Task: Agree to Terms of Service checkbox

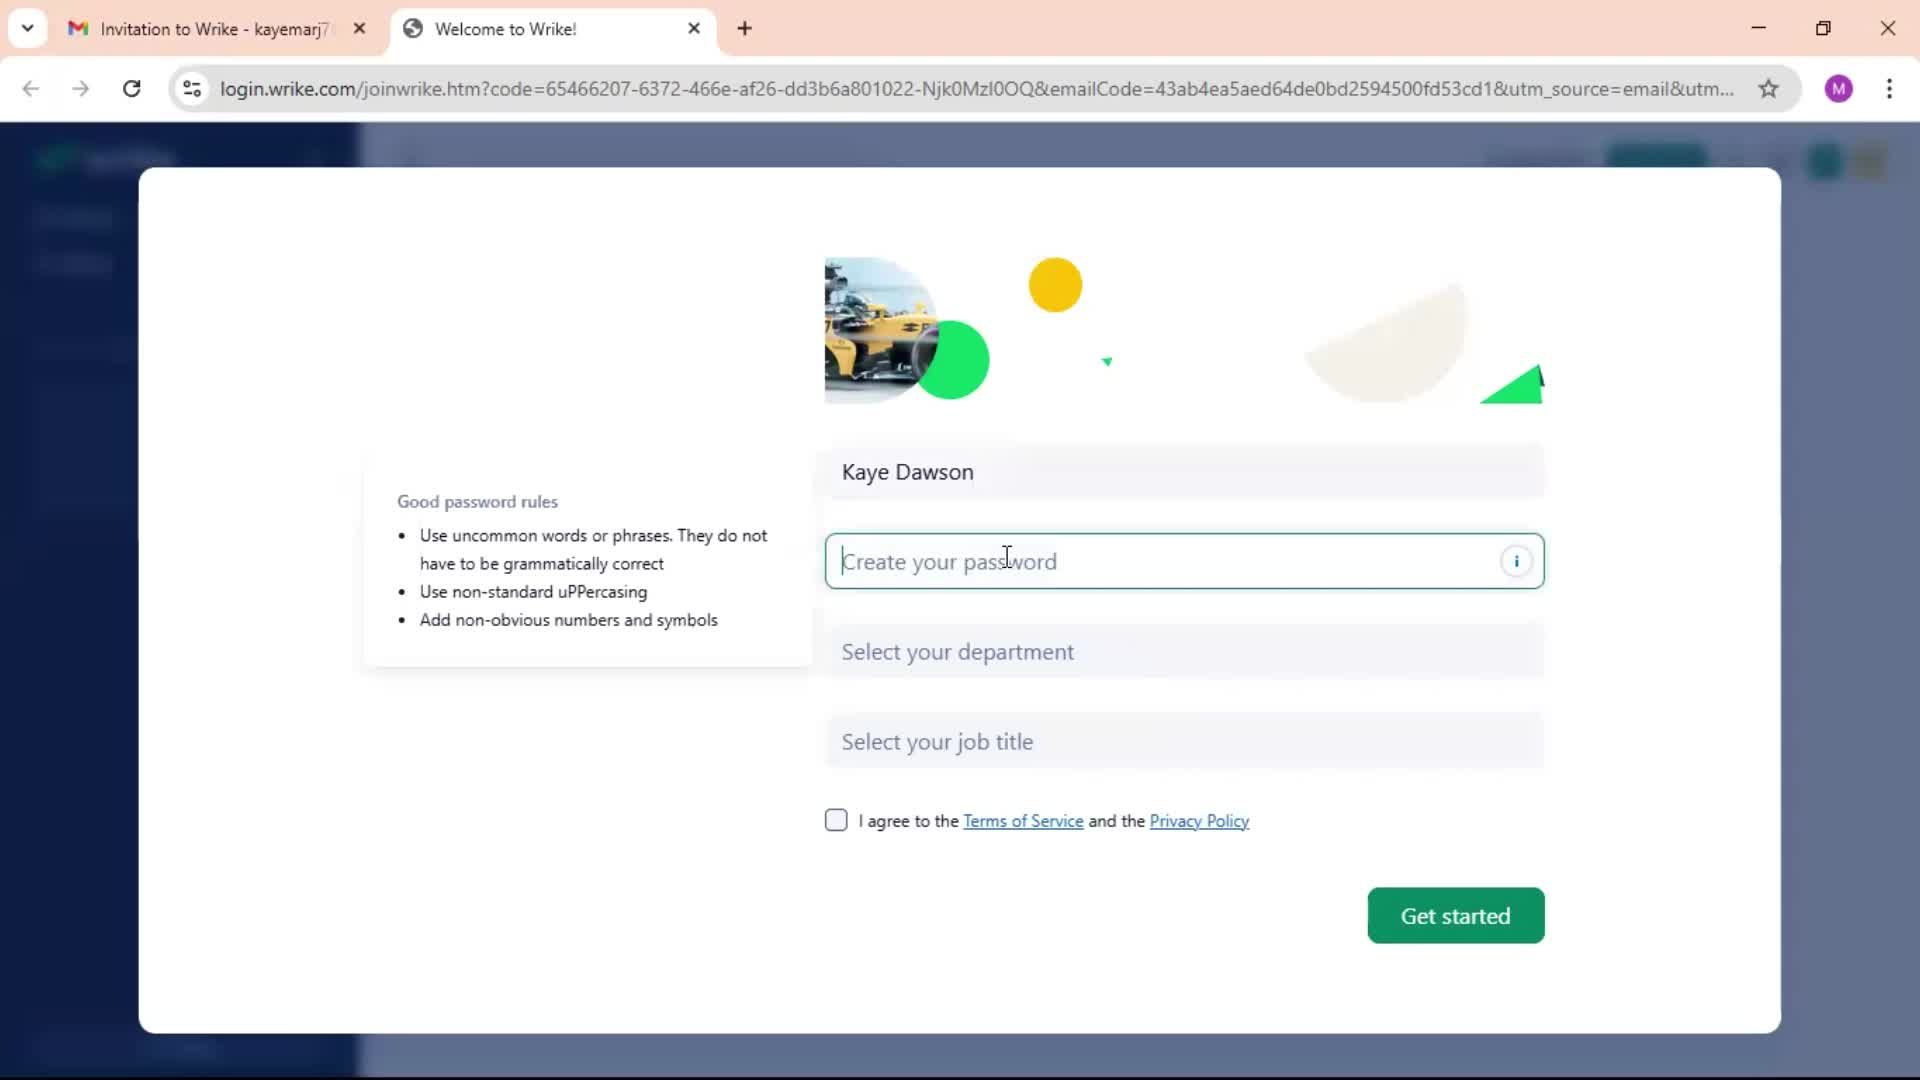Action: pos(836,820)
